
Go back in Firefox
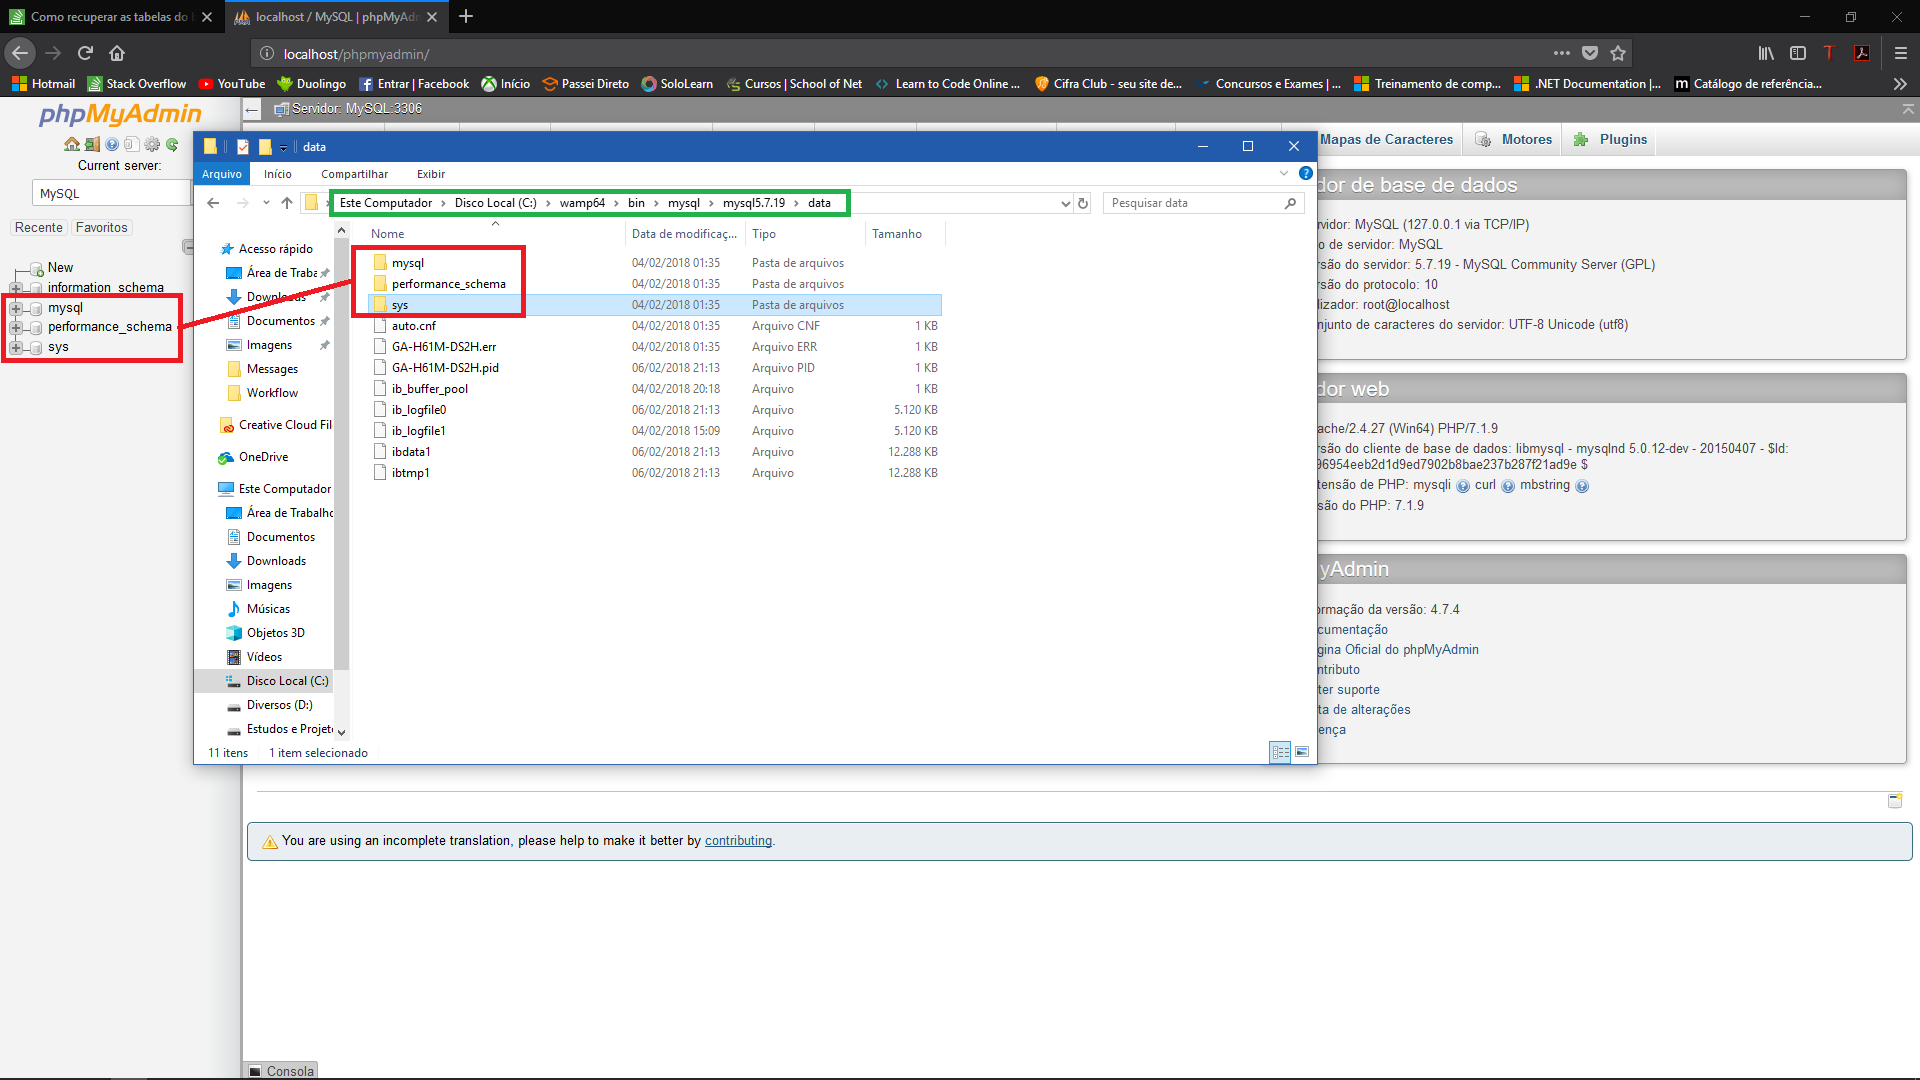20,53
